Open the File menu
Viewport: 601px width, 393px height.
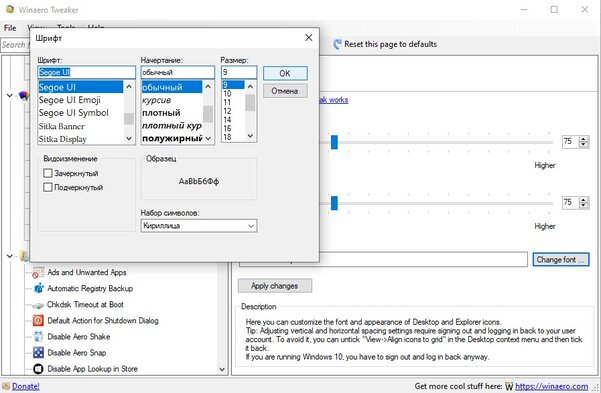[10, 28]
